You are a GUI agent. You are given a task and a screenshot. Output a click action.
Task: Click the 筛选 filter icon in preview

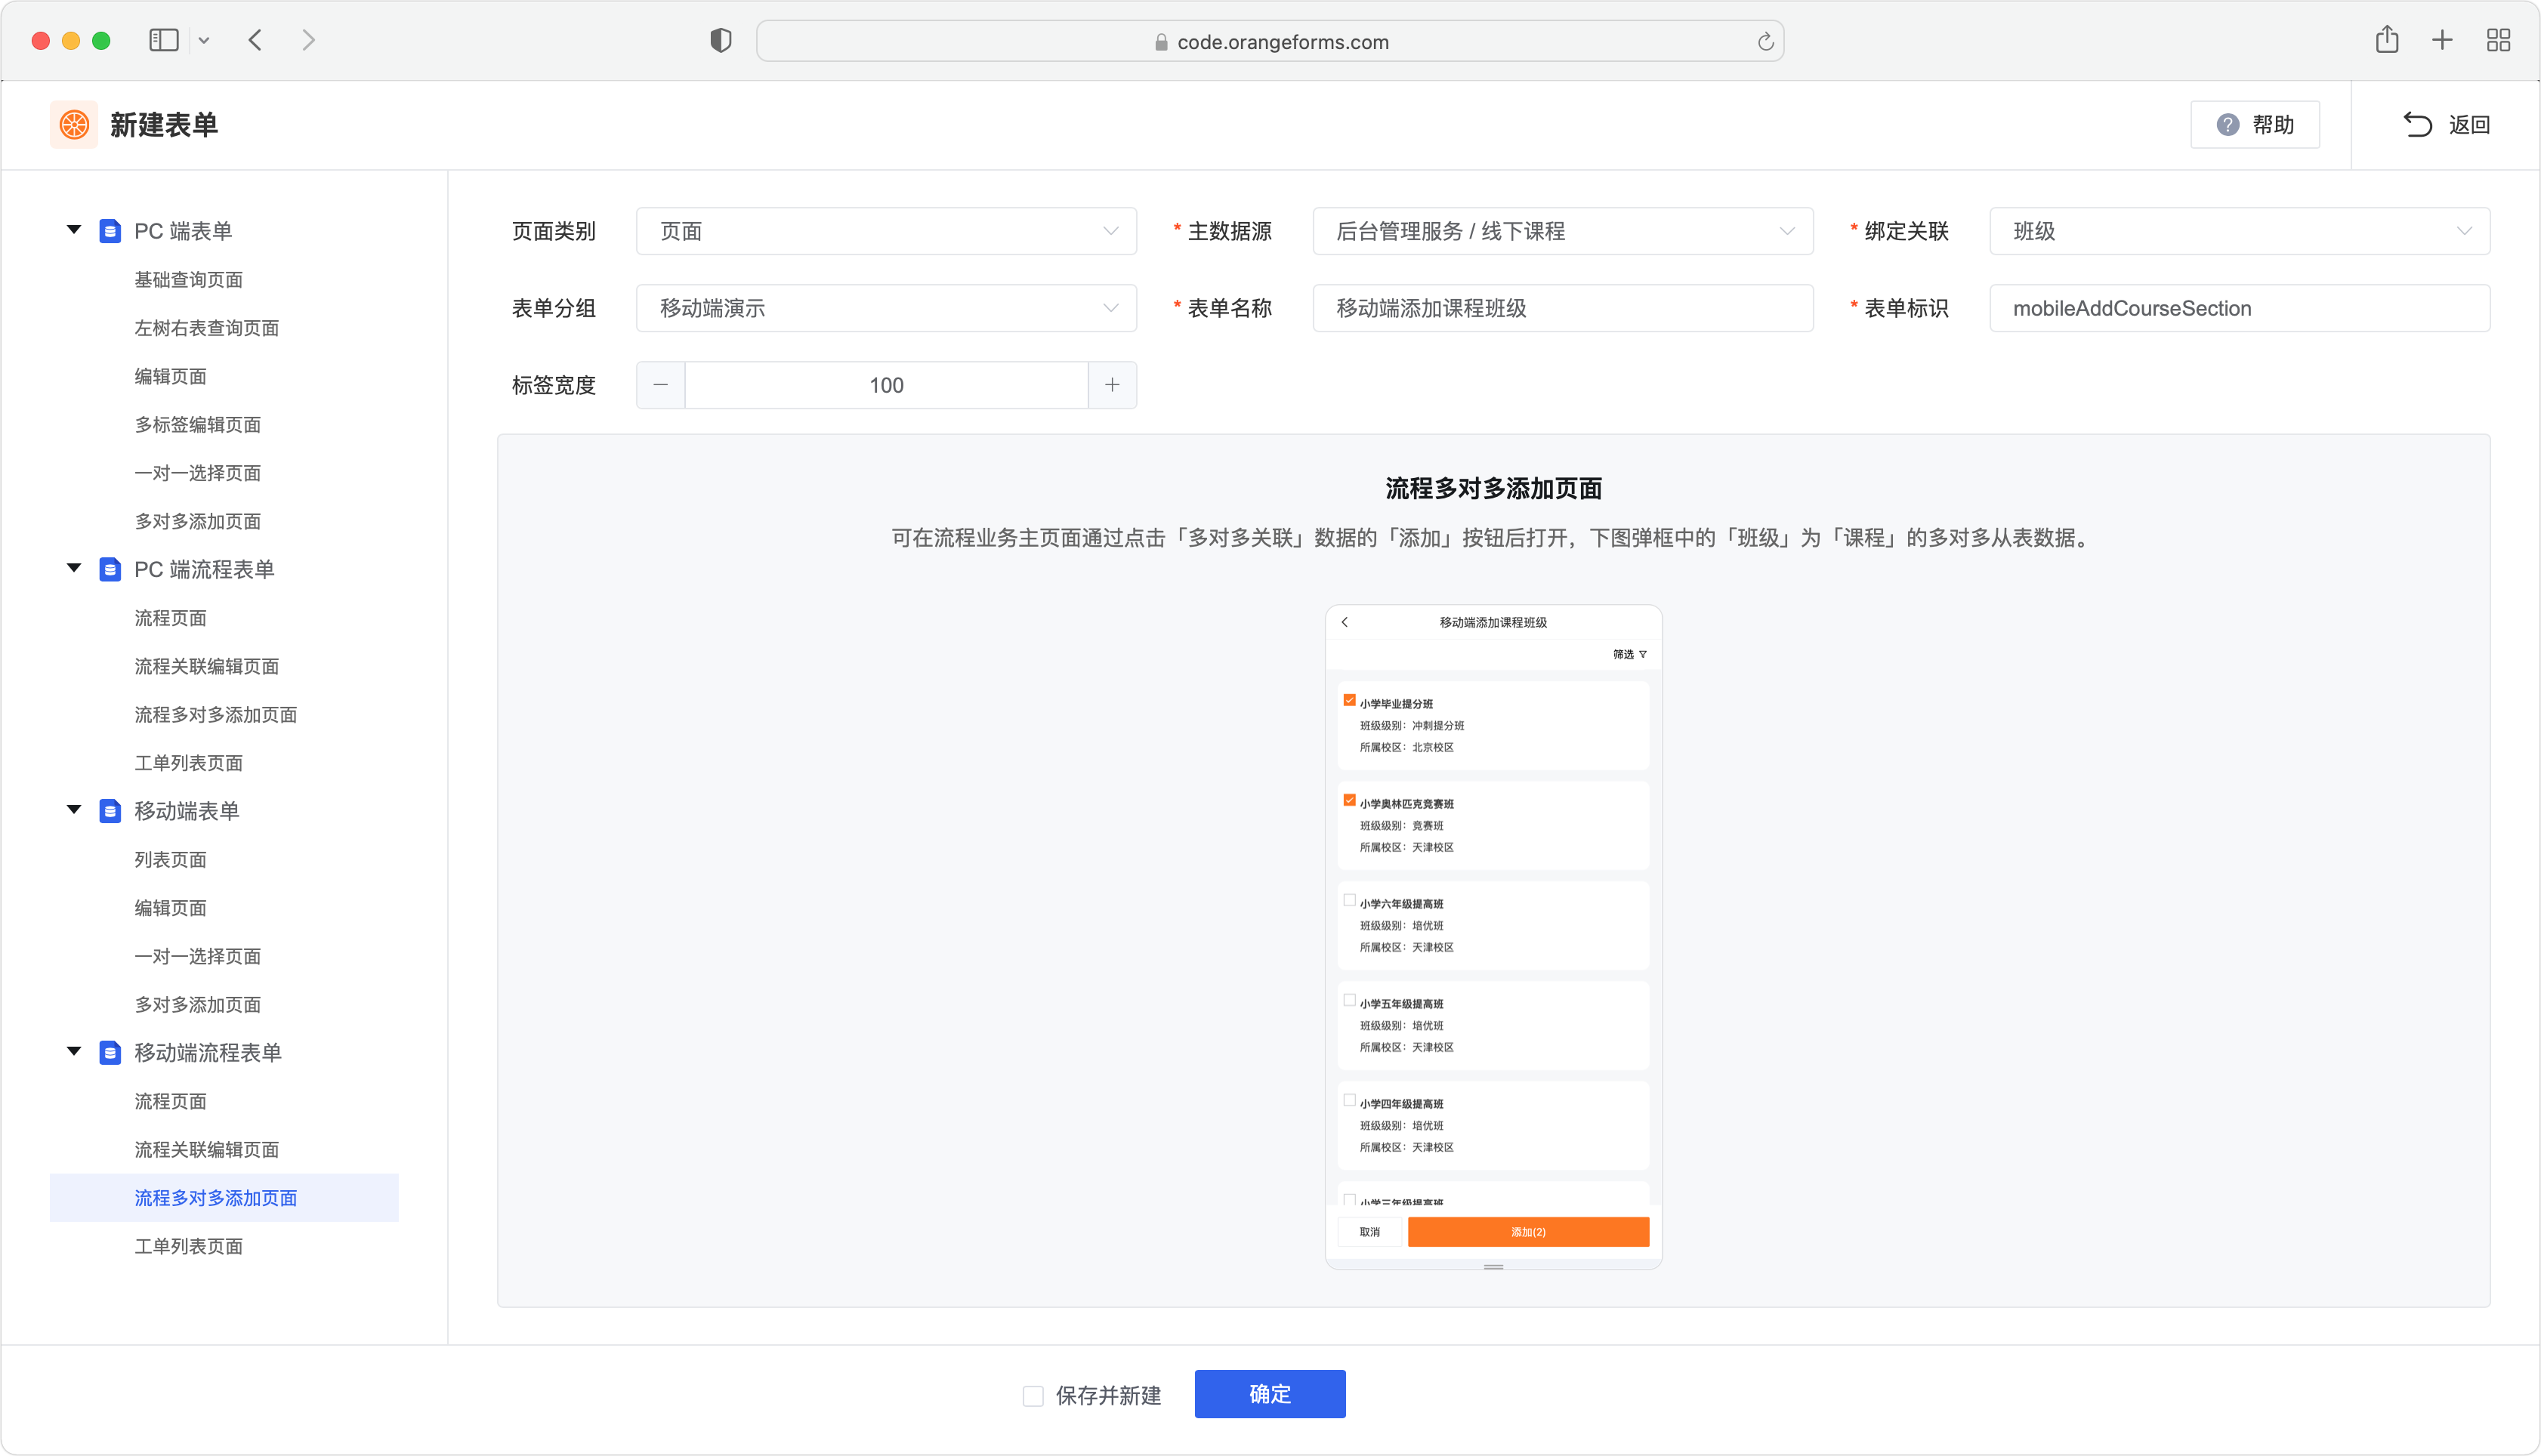[x=1643, y=654]
